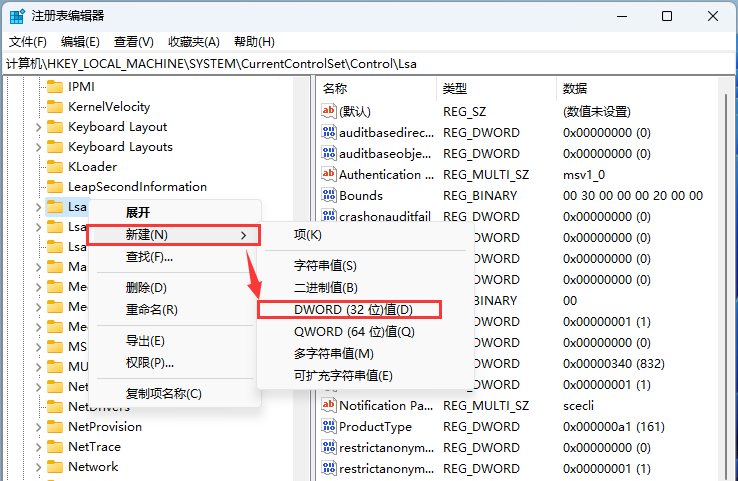738x481 pixels.
Task: Select the KLoader folder icon
Action: pyautogui.click(x=55, y=167)
